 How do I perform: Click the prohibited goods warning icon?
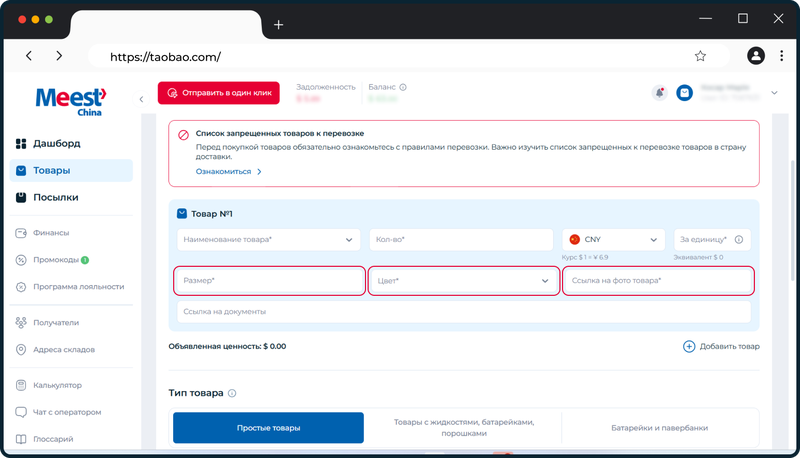183,135
